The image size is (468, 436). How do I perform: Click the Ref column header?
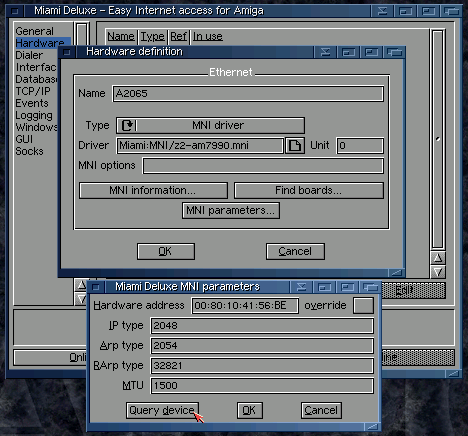[179, 36]
